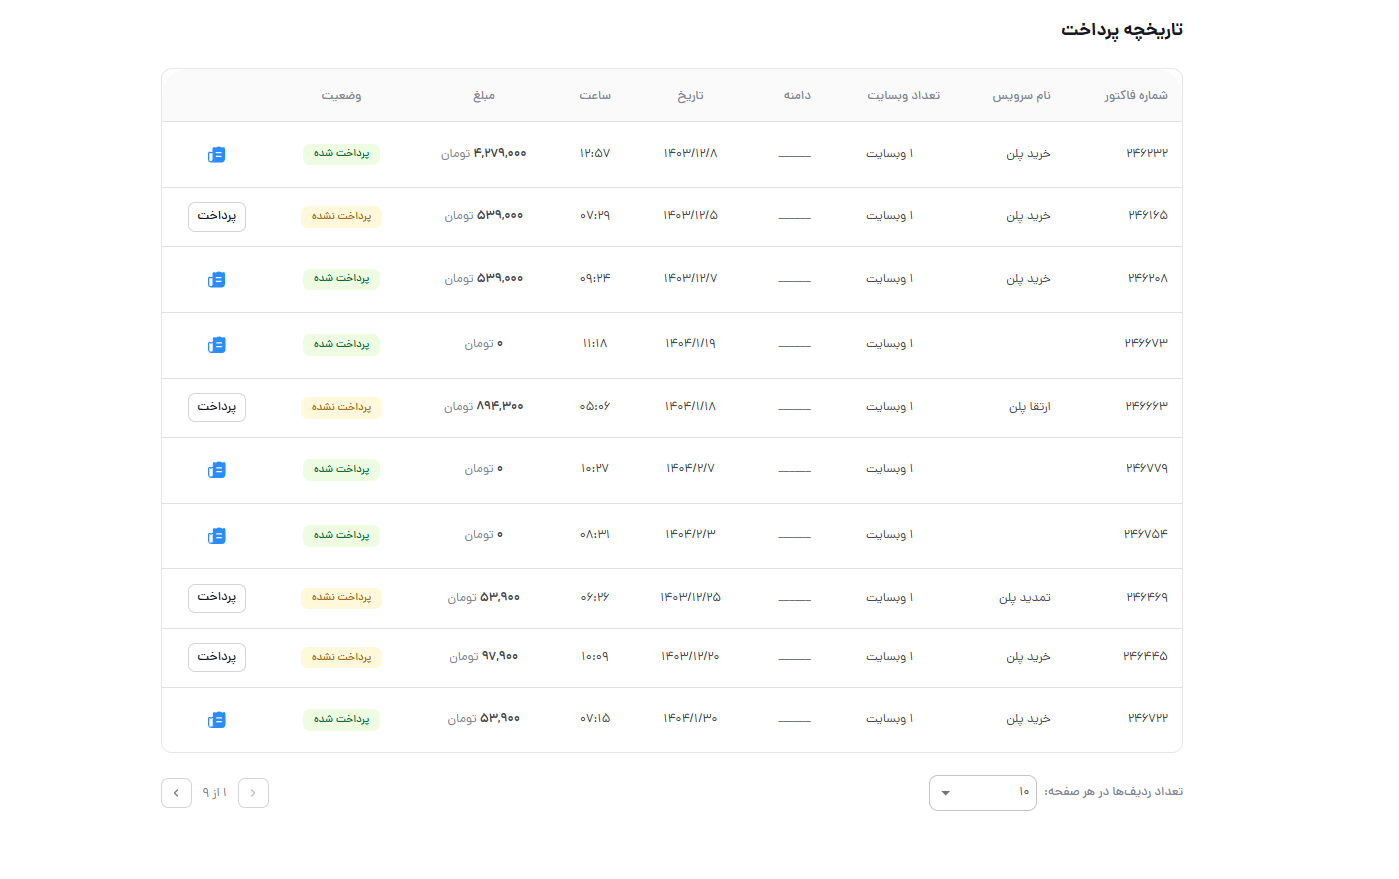Open receipt icon for invoice ۲۴۶۷۷۹
This screenshot has height=879, width=1399.
click(x=216, y=470)
